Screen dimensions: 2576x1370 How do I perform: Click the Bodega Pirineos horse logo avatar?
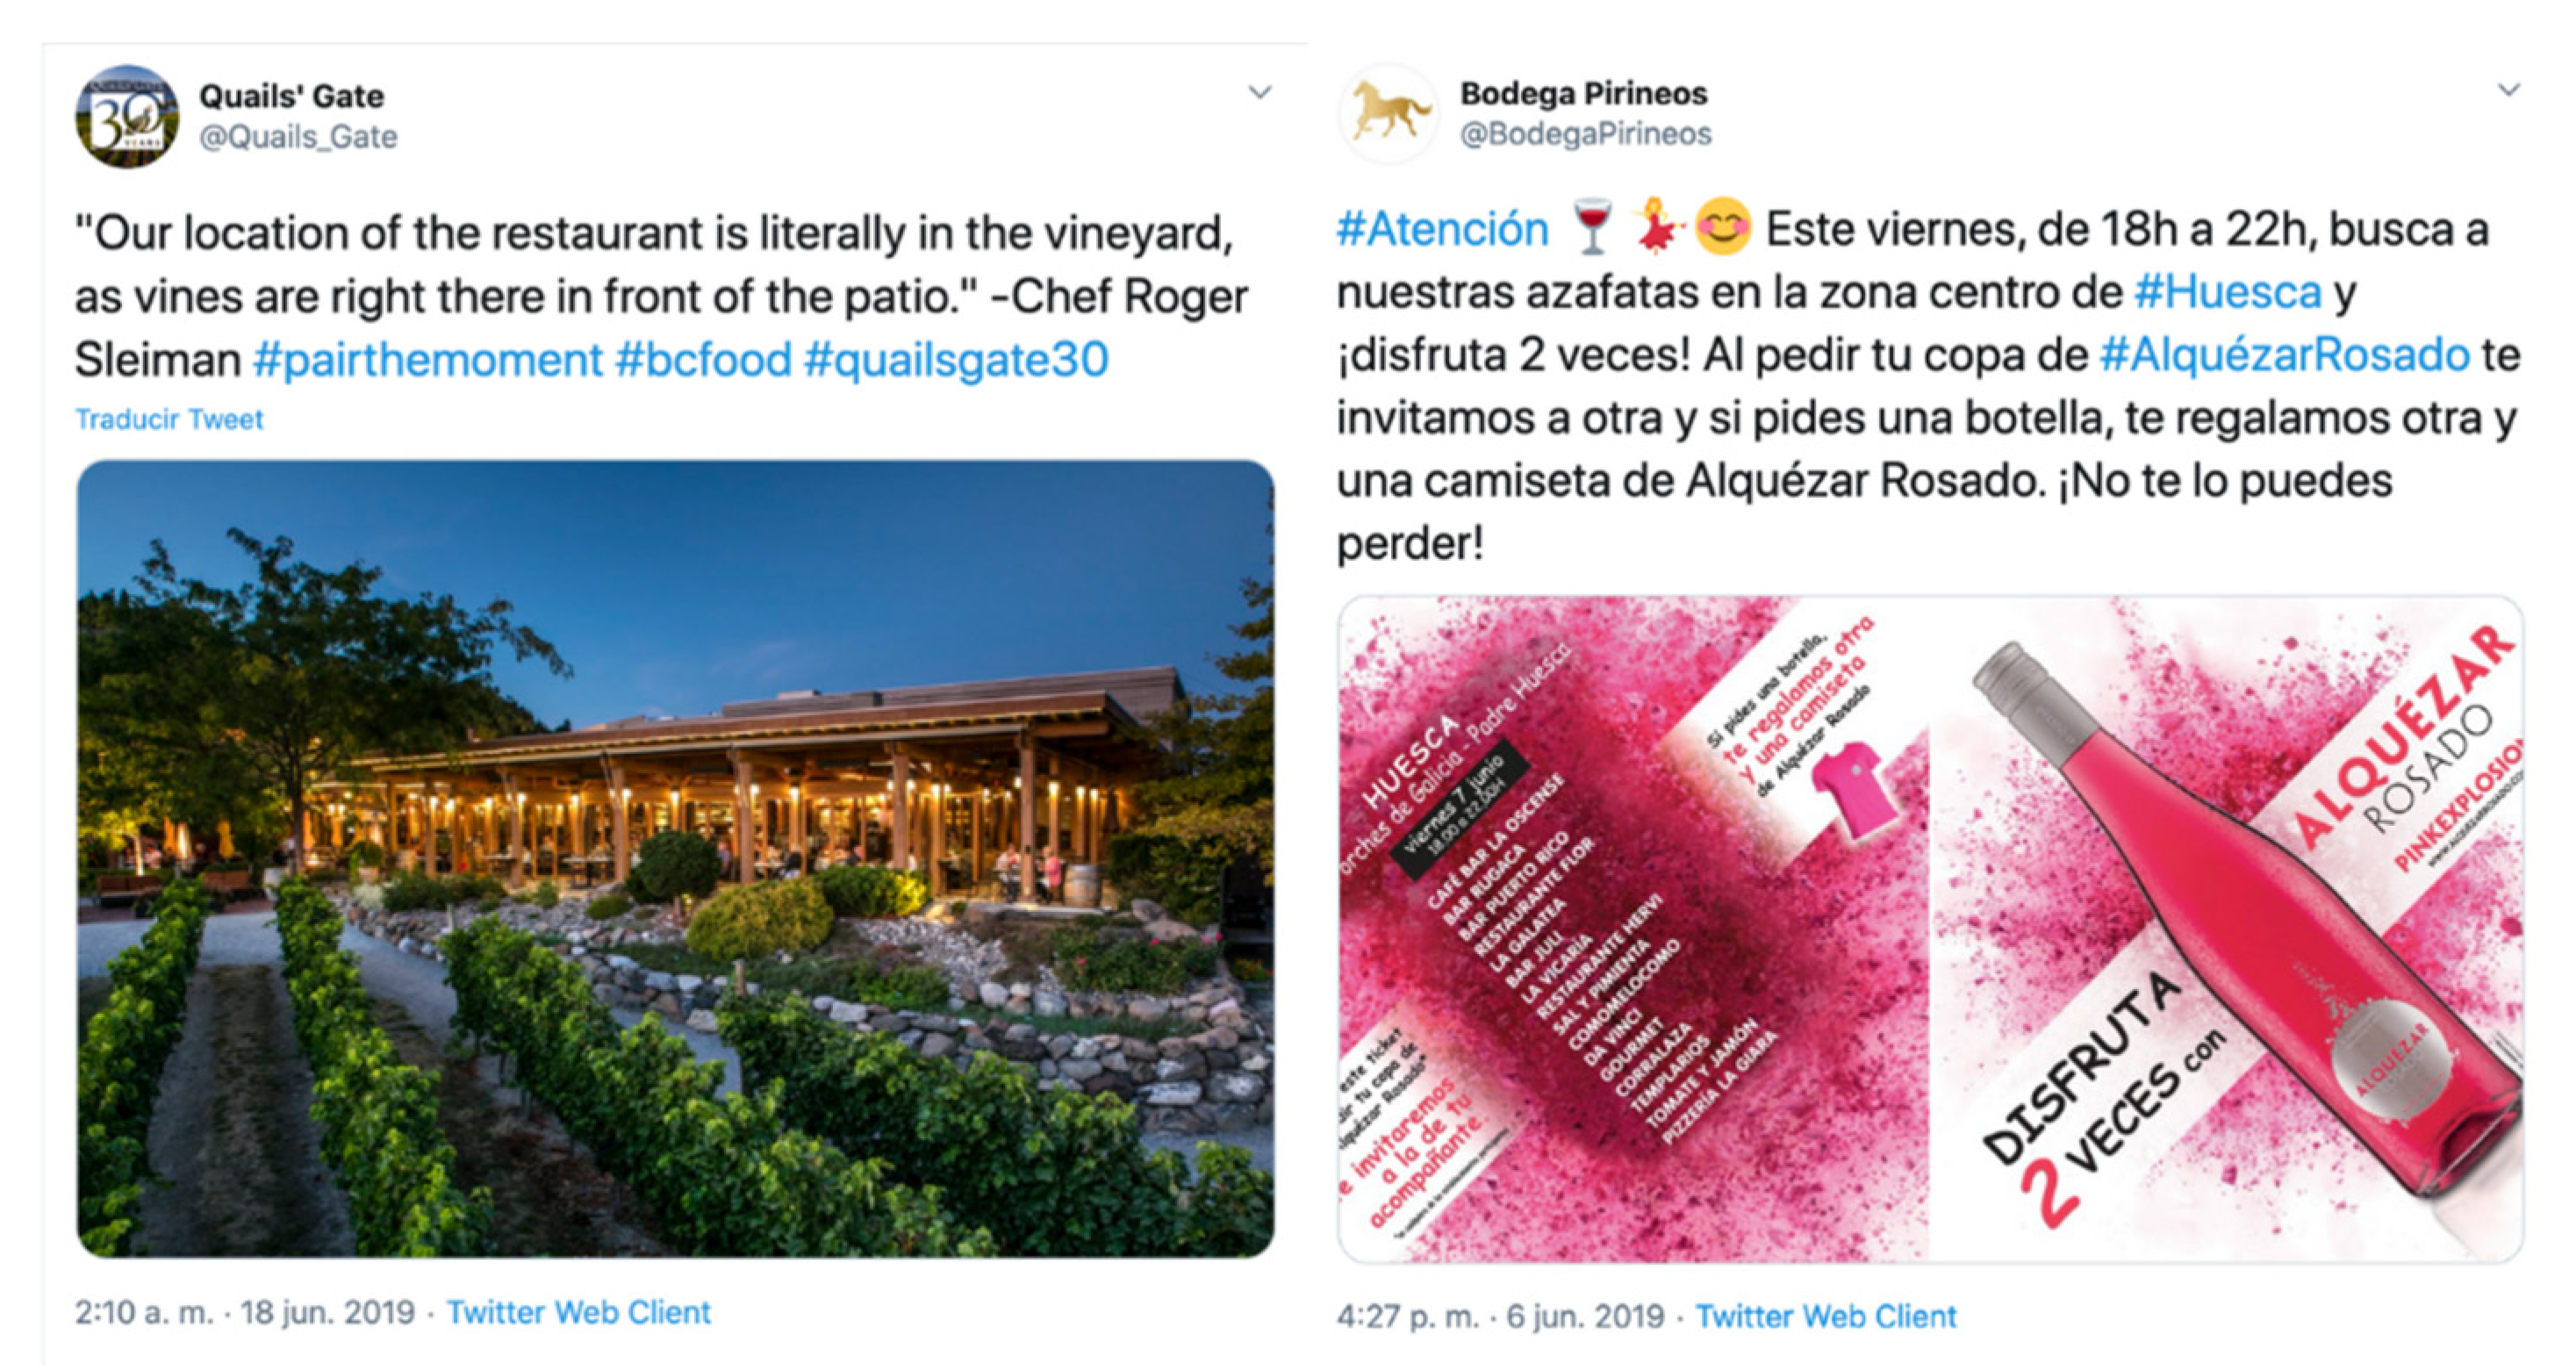(1388, 112)
